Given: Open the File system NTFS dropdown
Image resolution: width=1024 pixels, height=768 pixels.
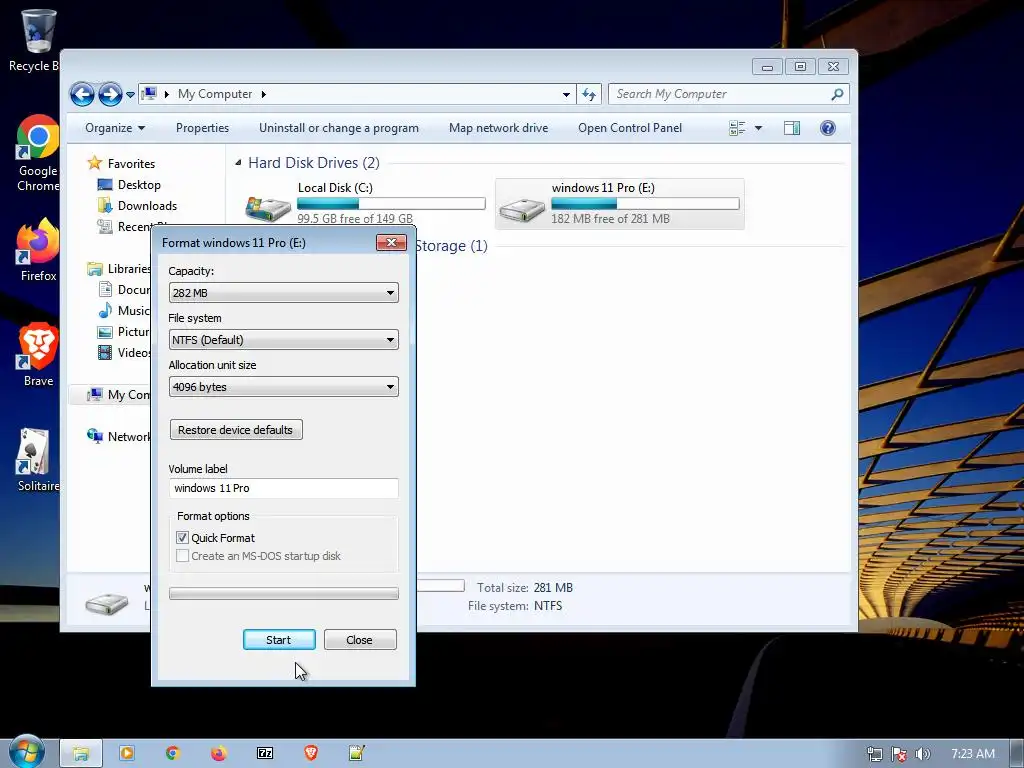Looking at the screenshot, I should [283, 340].
